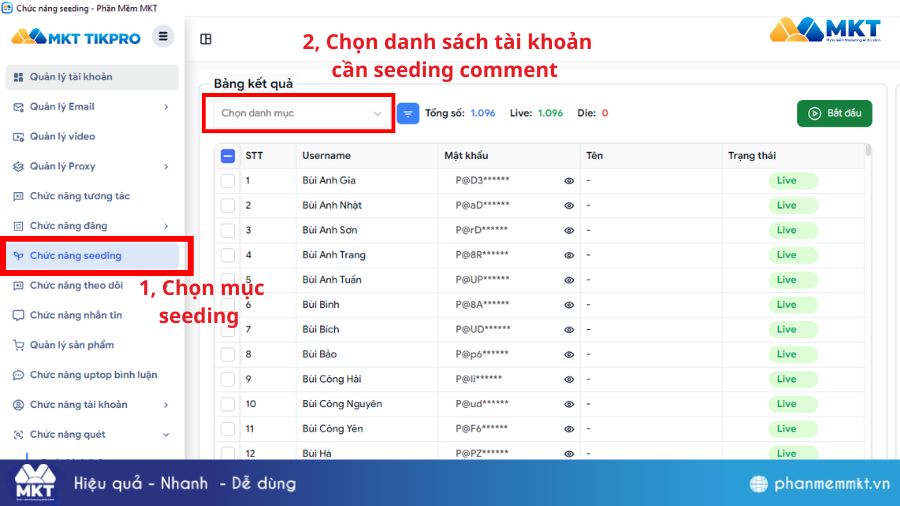Check the box for Bùi Anh Nhật

[x=228, y=205]
